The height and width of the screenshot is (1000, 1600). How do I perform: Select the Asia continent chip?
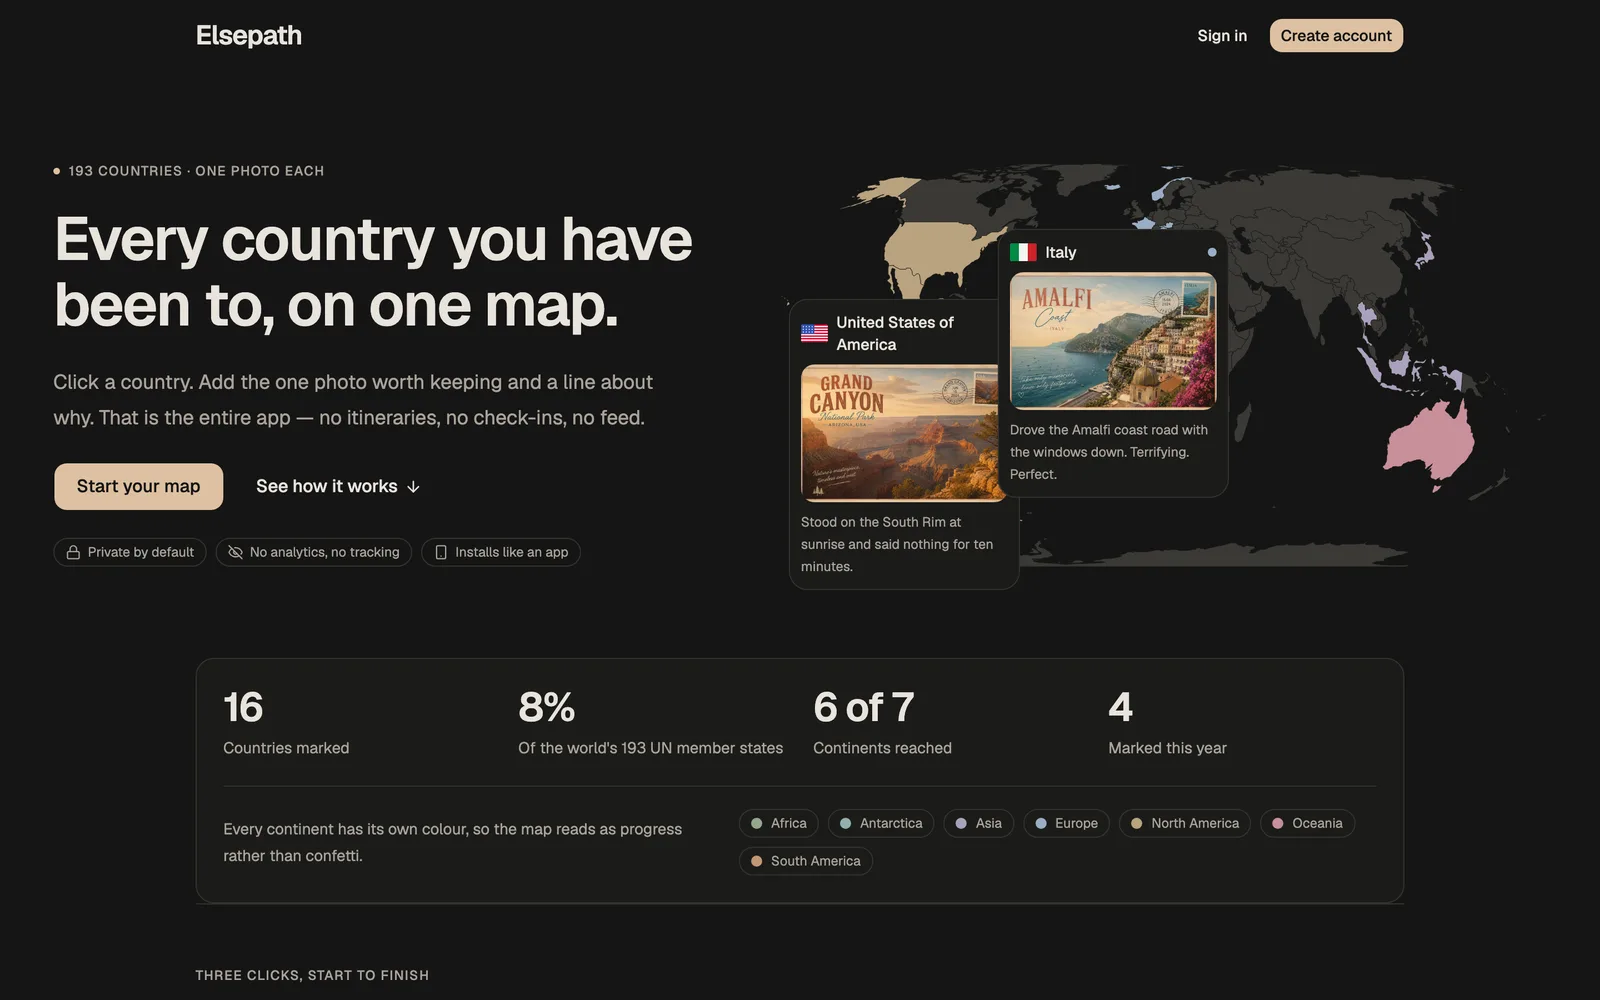[x=978, y=823]
